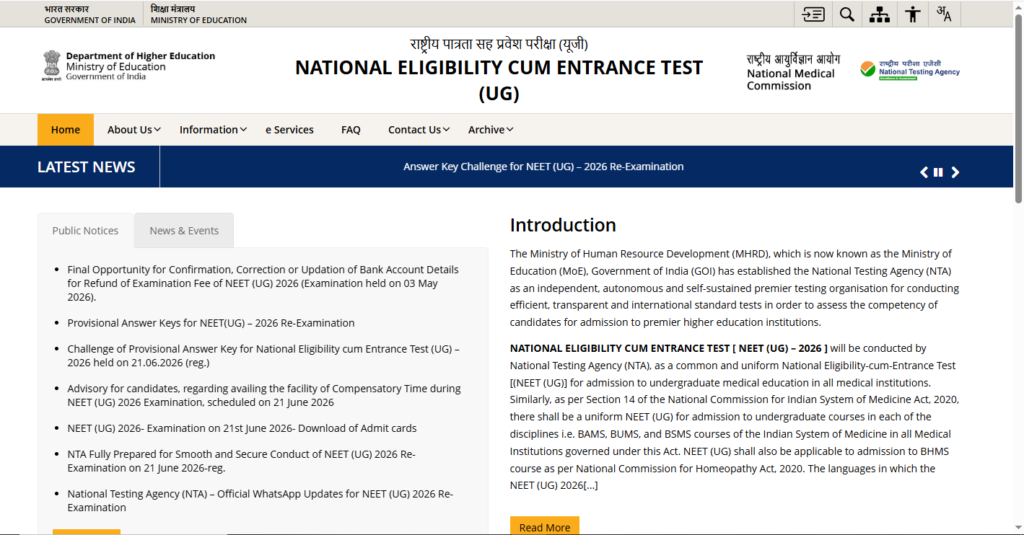Click the scrollbar down arrow
The width and height of the screenshot is (1024, 535).
pos(1018,528)
